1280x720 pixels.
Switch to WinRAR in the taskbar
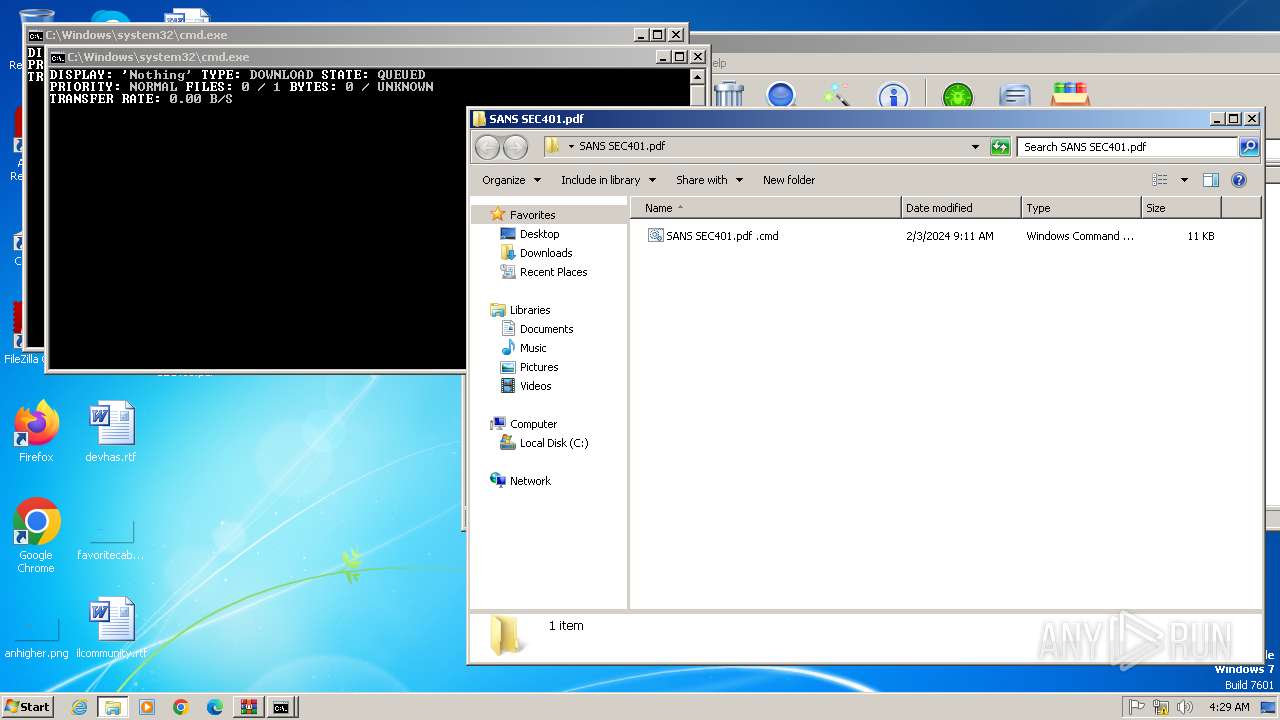248,707
